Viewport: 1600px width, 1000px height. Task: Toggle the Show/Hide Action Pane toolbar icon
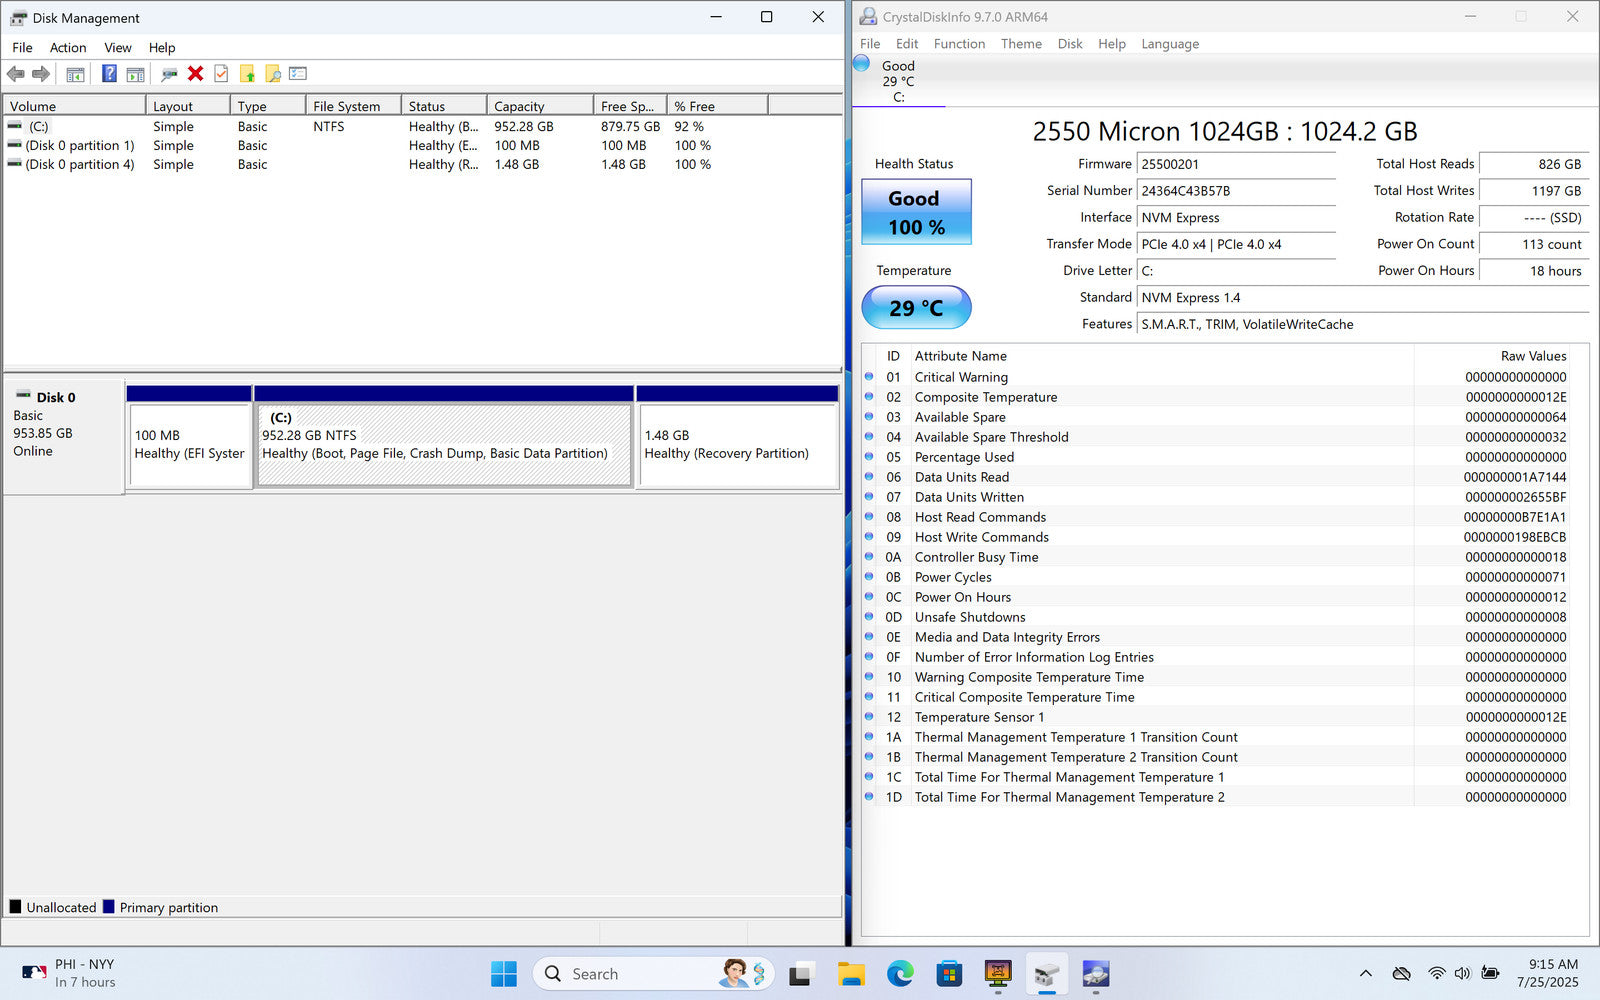point(136,74)
